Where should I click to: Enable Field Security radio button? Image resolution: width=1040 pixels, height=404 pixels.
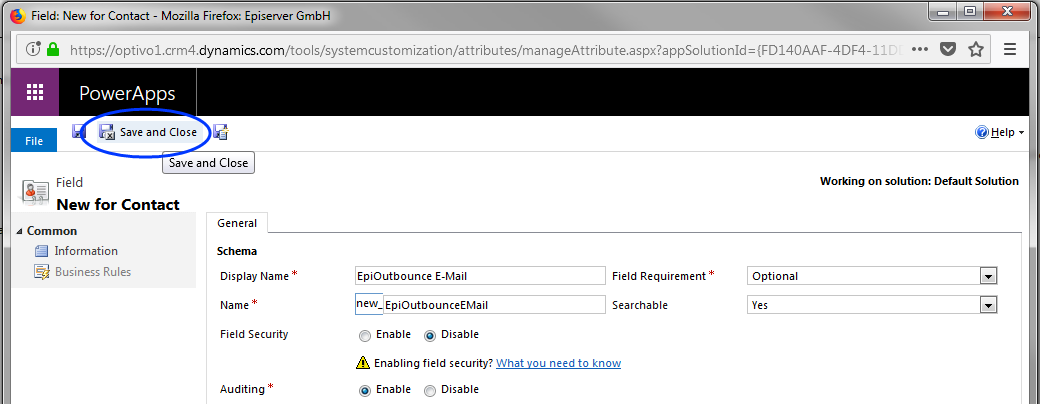tap(365, 335)
